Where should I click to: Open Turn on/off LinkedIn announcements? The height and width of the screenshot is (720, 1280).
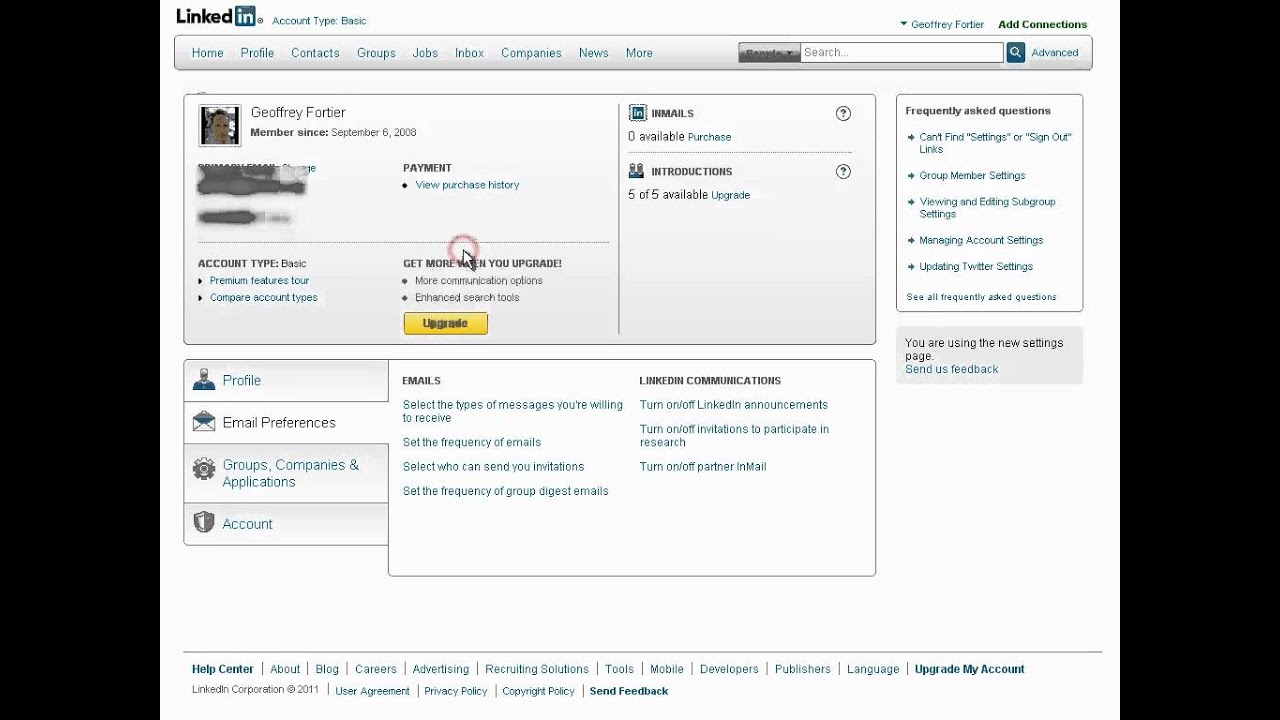point(734,405)
